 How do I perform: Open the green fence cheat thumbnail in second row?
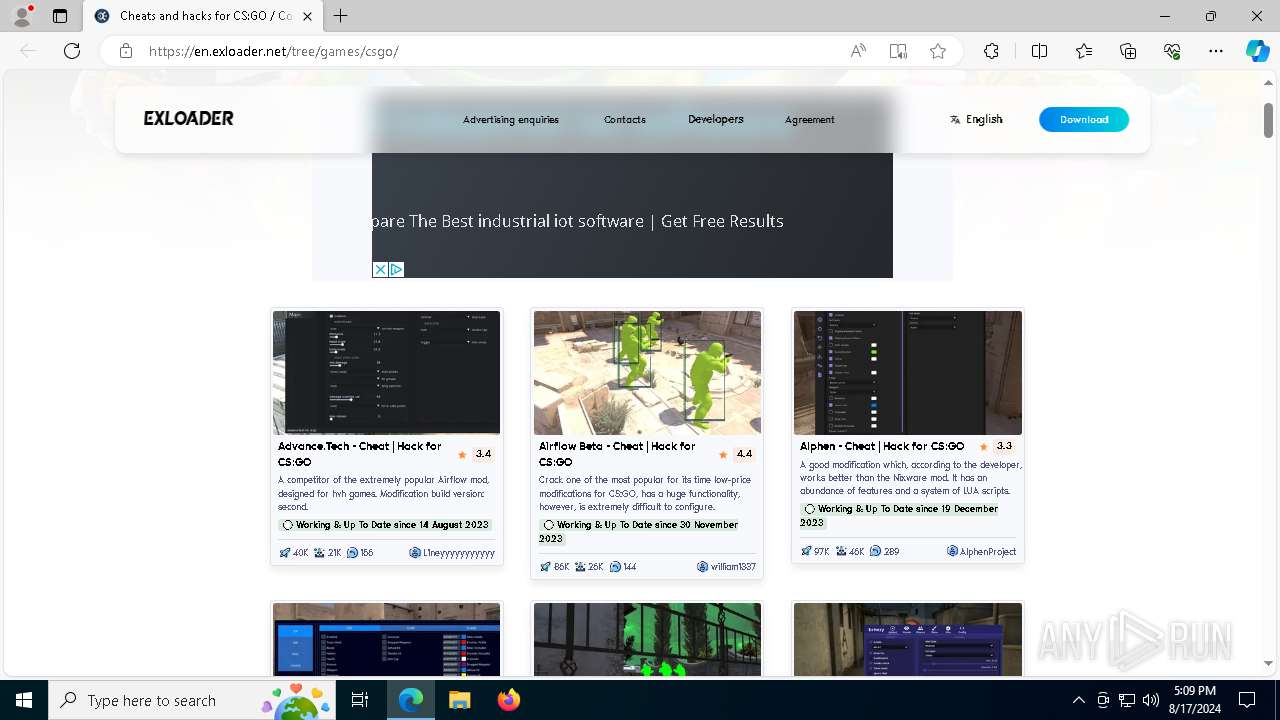click(x=647, y=639)
